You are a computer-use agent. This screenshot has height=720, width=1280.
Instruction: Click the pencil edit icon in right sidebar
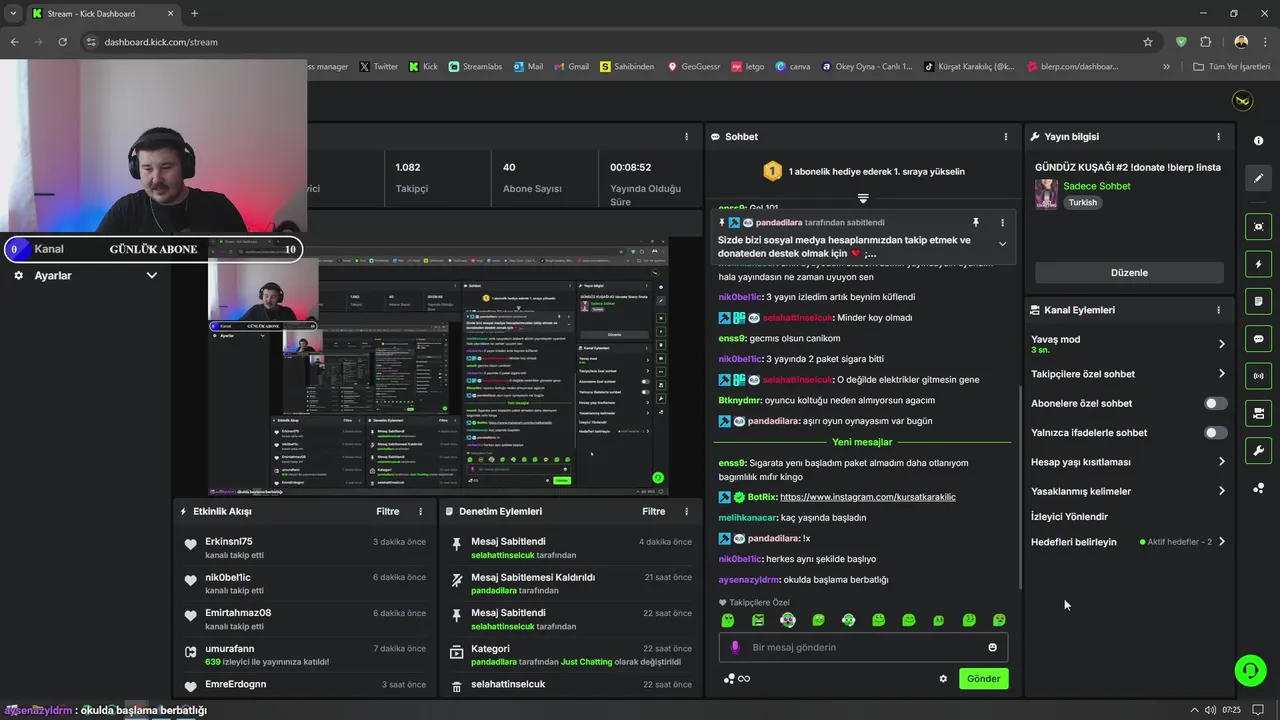(x=1258, y=178)
